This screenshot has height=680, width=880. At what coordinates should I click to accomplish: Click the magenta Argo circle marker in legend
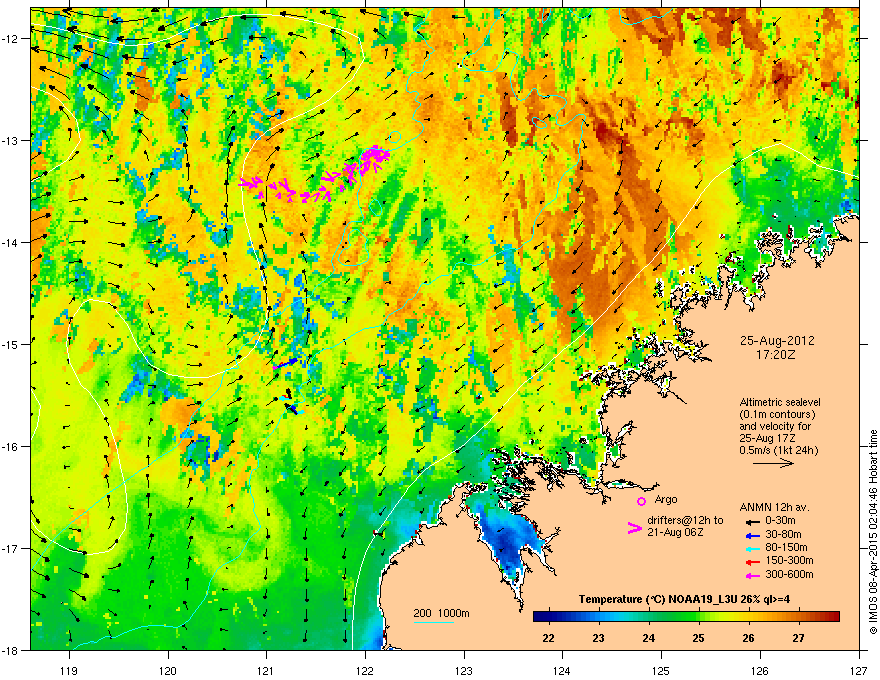641,501
